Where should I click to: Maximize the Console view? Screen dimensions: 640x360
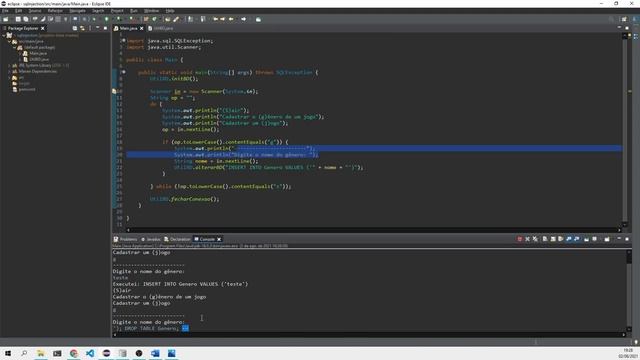pyautogui.click(x=627, y=239)
